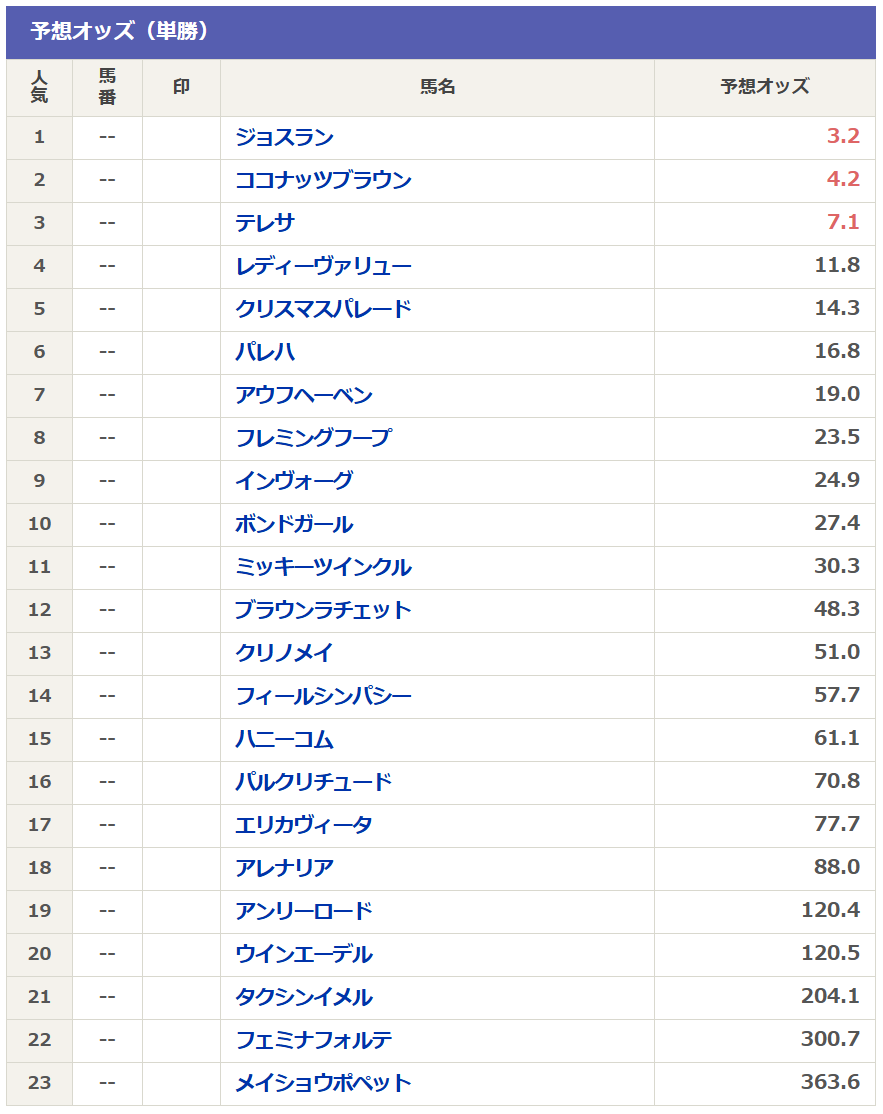The height and width of the screenshot is (1114, 883).
Task: Click horse name ココナッツブラウン
Action: [323, 180]
